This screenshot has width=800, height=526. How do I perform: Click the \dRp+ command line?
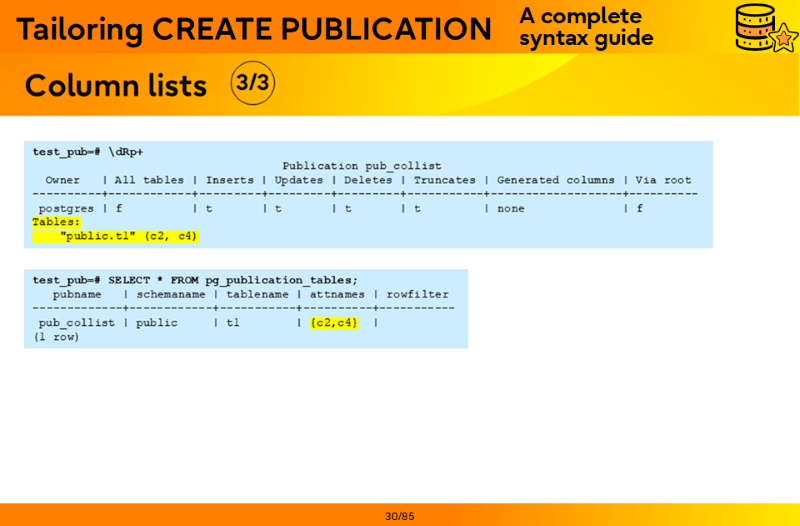(x=88, y=152)
